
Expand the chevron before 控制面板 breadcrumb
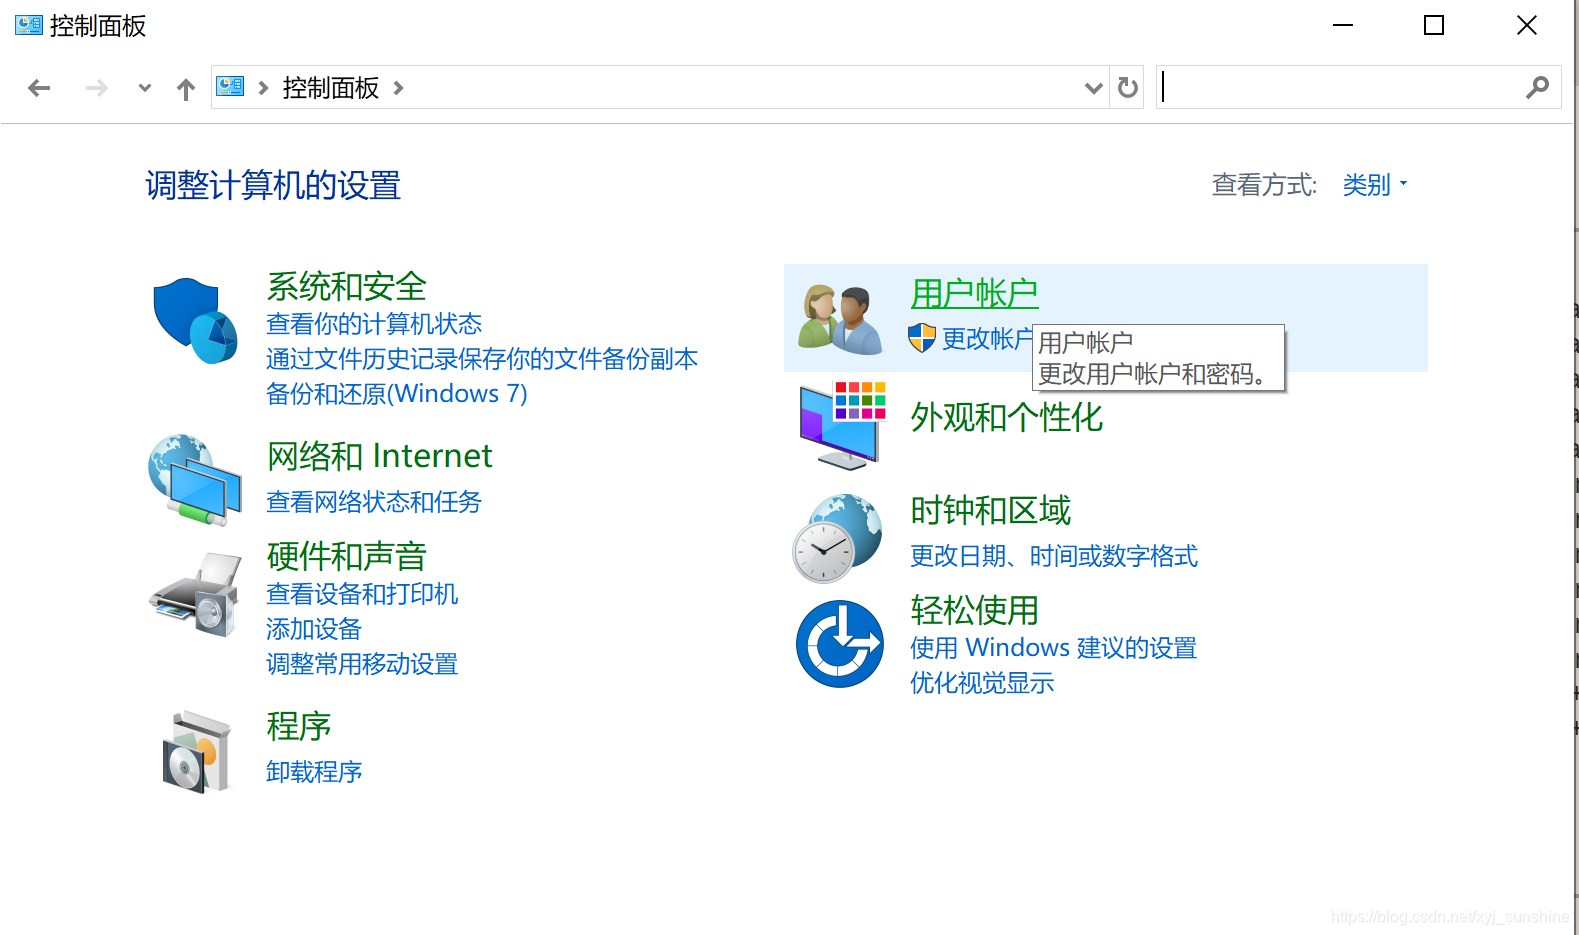(x=264, y=88)
